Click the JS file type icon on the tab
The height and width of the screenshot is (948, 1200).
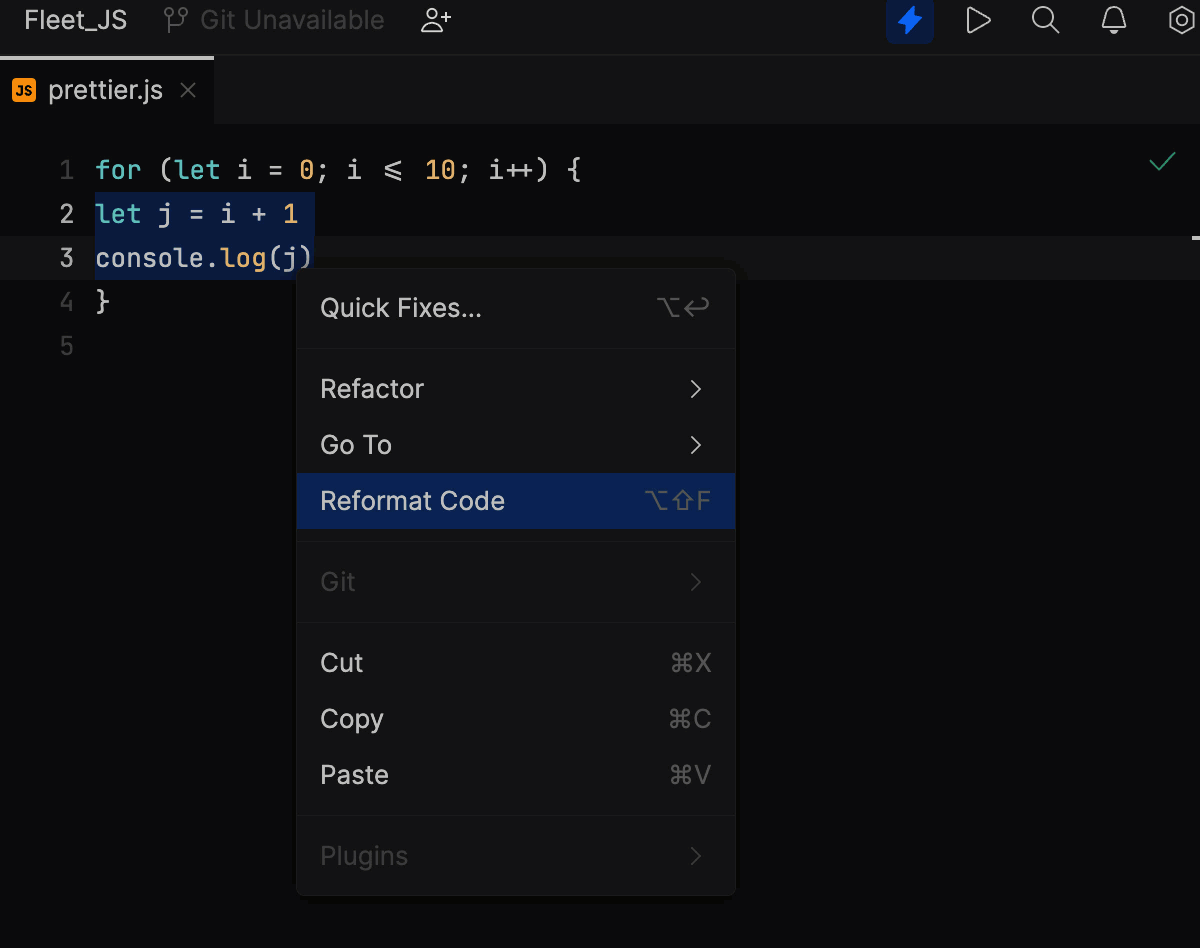(24, 89)
